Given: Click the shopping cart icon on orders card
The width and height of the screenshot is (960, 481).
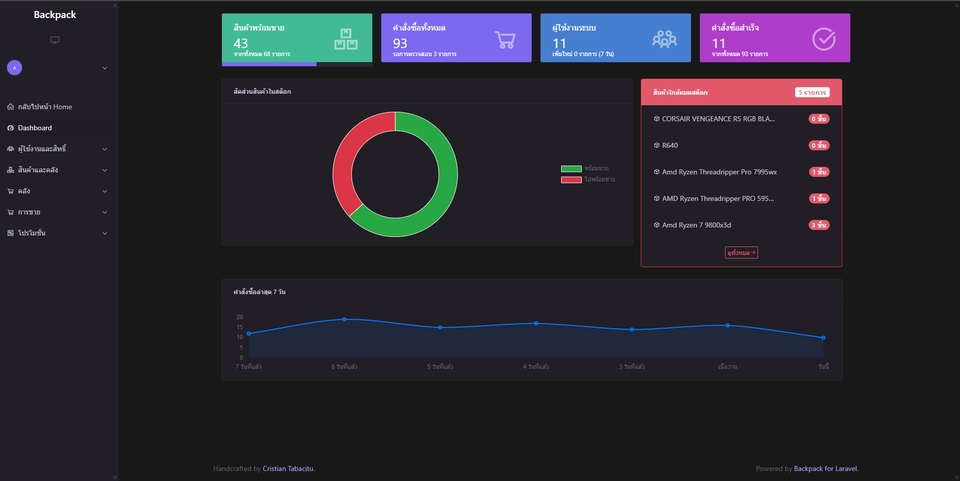Looking at the screenshot, I should coord(505,40).
